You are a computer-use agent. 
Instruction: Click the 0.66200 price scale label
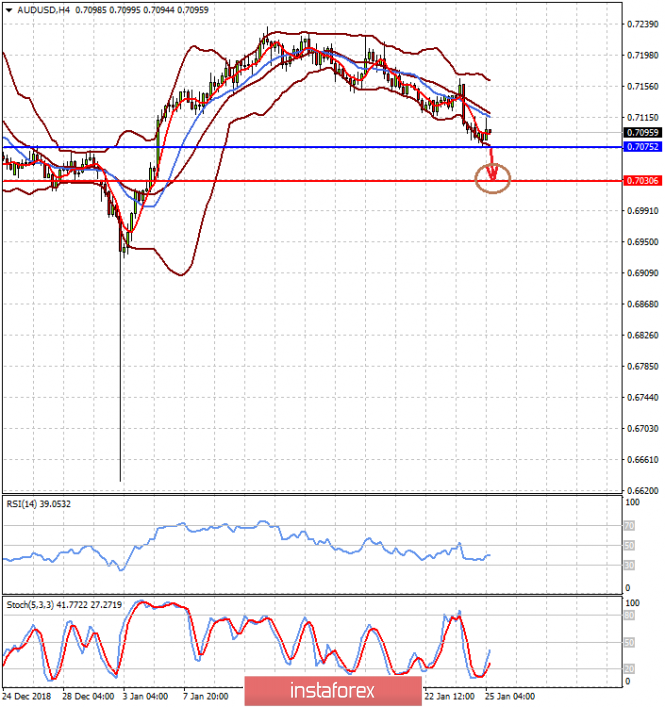pyautogui.click(x=641, y=490)
